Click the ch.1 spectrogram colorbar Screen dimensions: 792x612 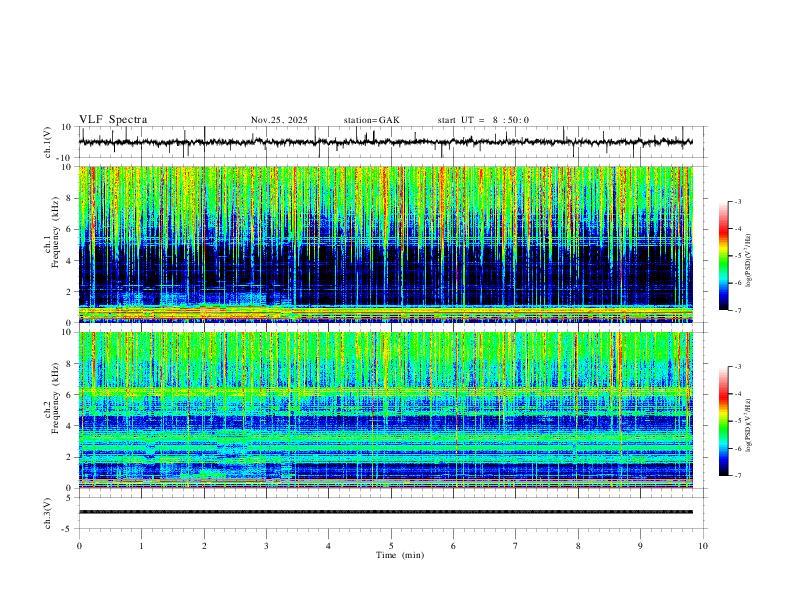pos(723,256)
